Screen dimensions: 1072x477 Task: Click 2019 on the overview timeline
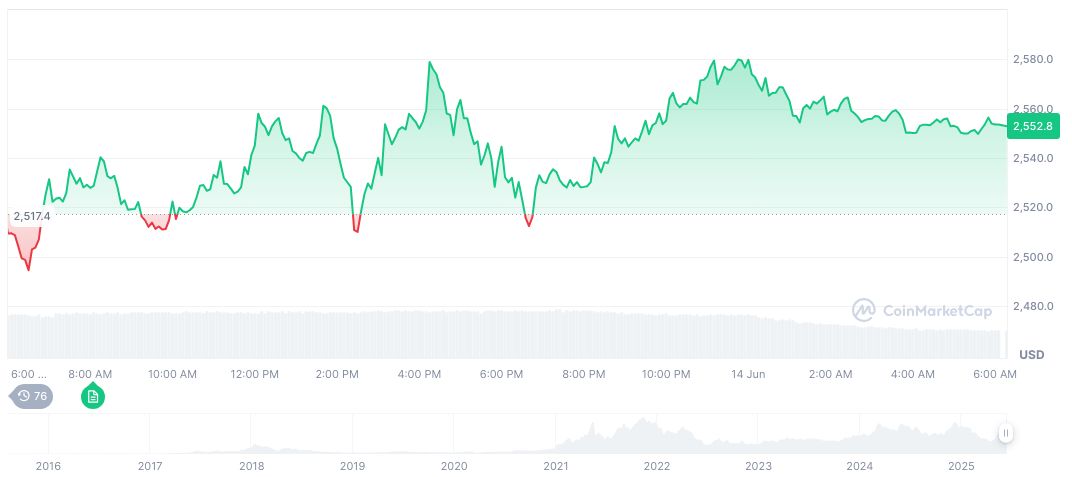352,466
